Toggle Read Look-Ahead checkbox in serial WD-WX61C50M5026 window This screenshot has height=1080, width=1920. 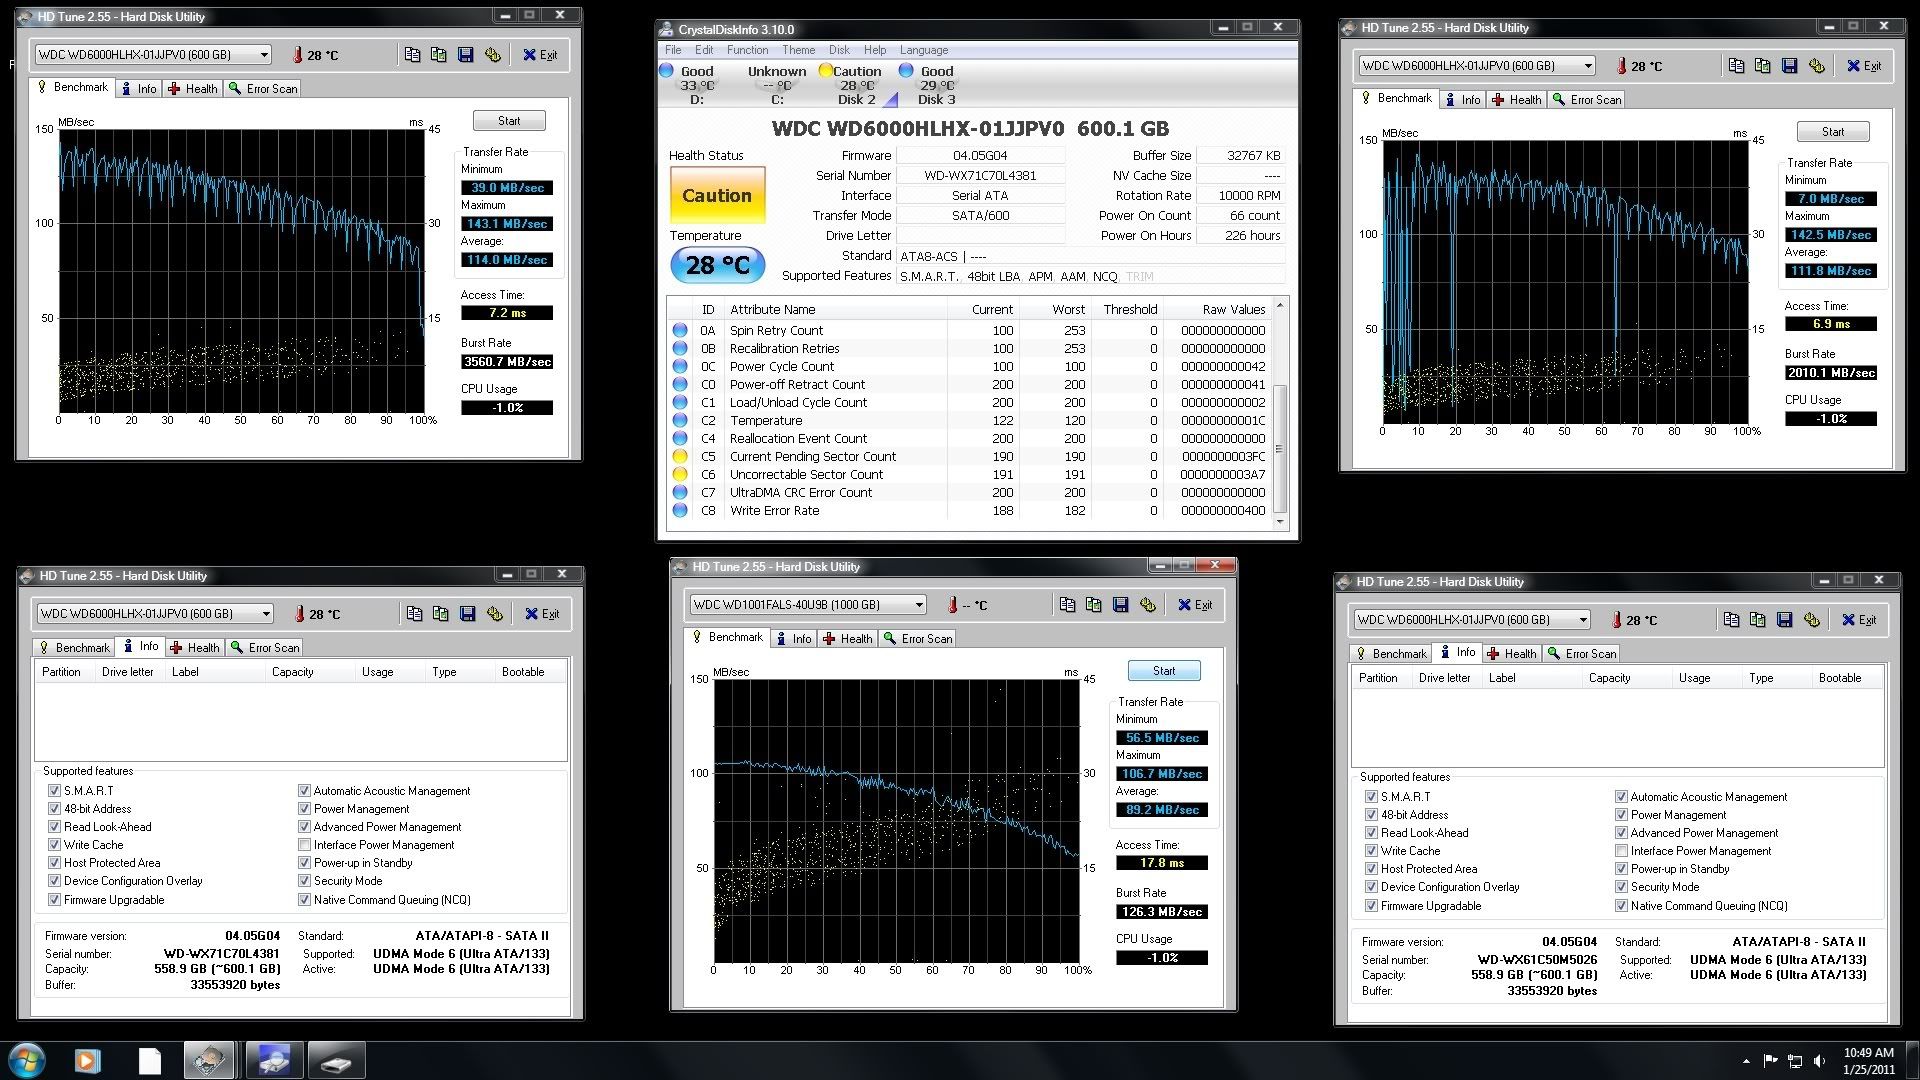pyautogui.click(x=1371, y=833)
